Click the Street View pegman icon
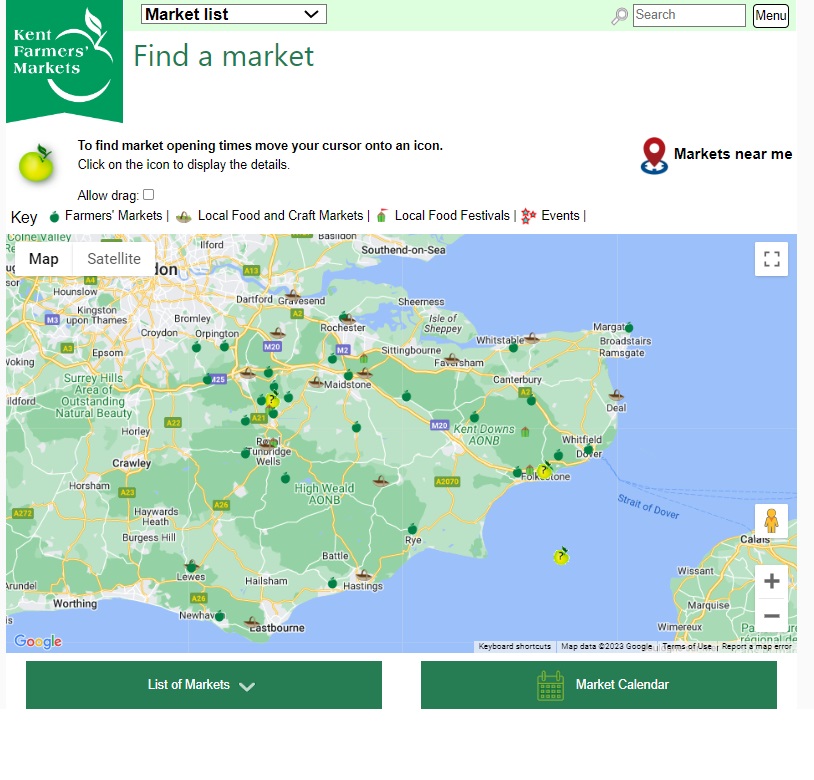 (771, 521)
